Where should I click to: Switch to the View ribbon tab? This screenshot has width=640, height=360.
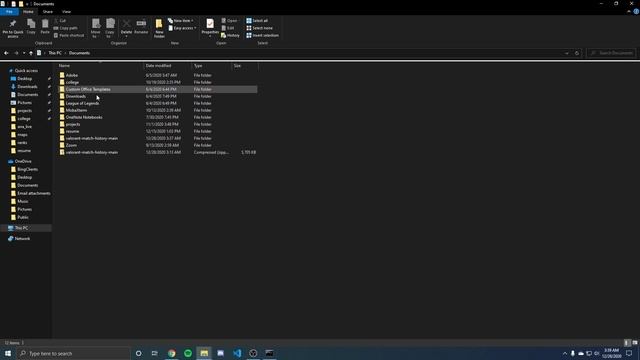point(67,11)
